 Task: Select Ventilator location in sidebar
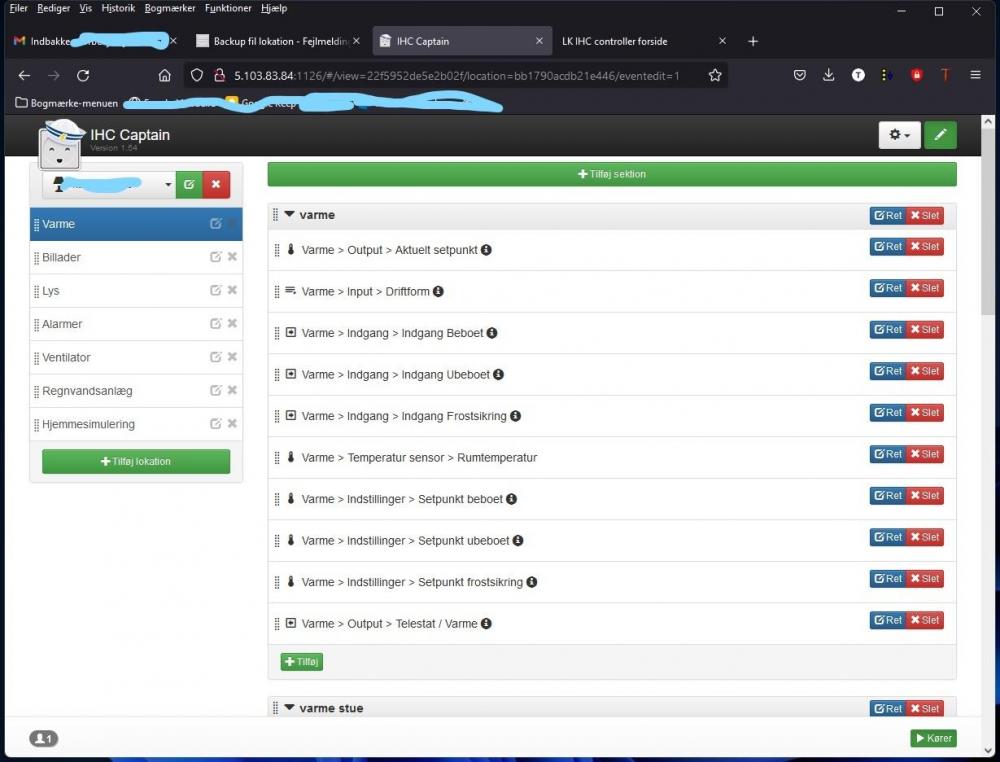point(67,358)
